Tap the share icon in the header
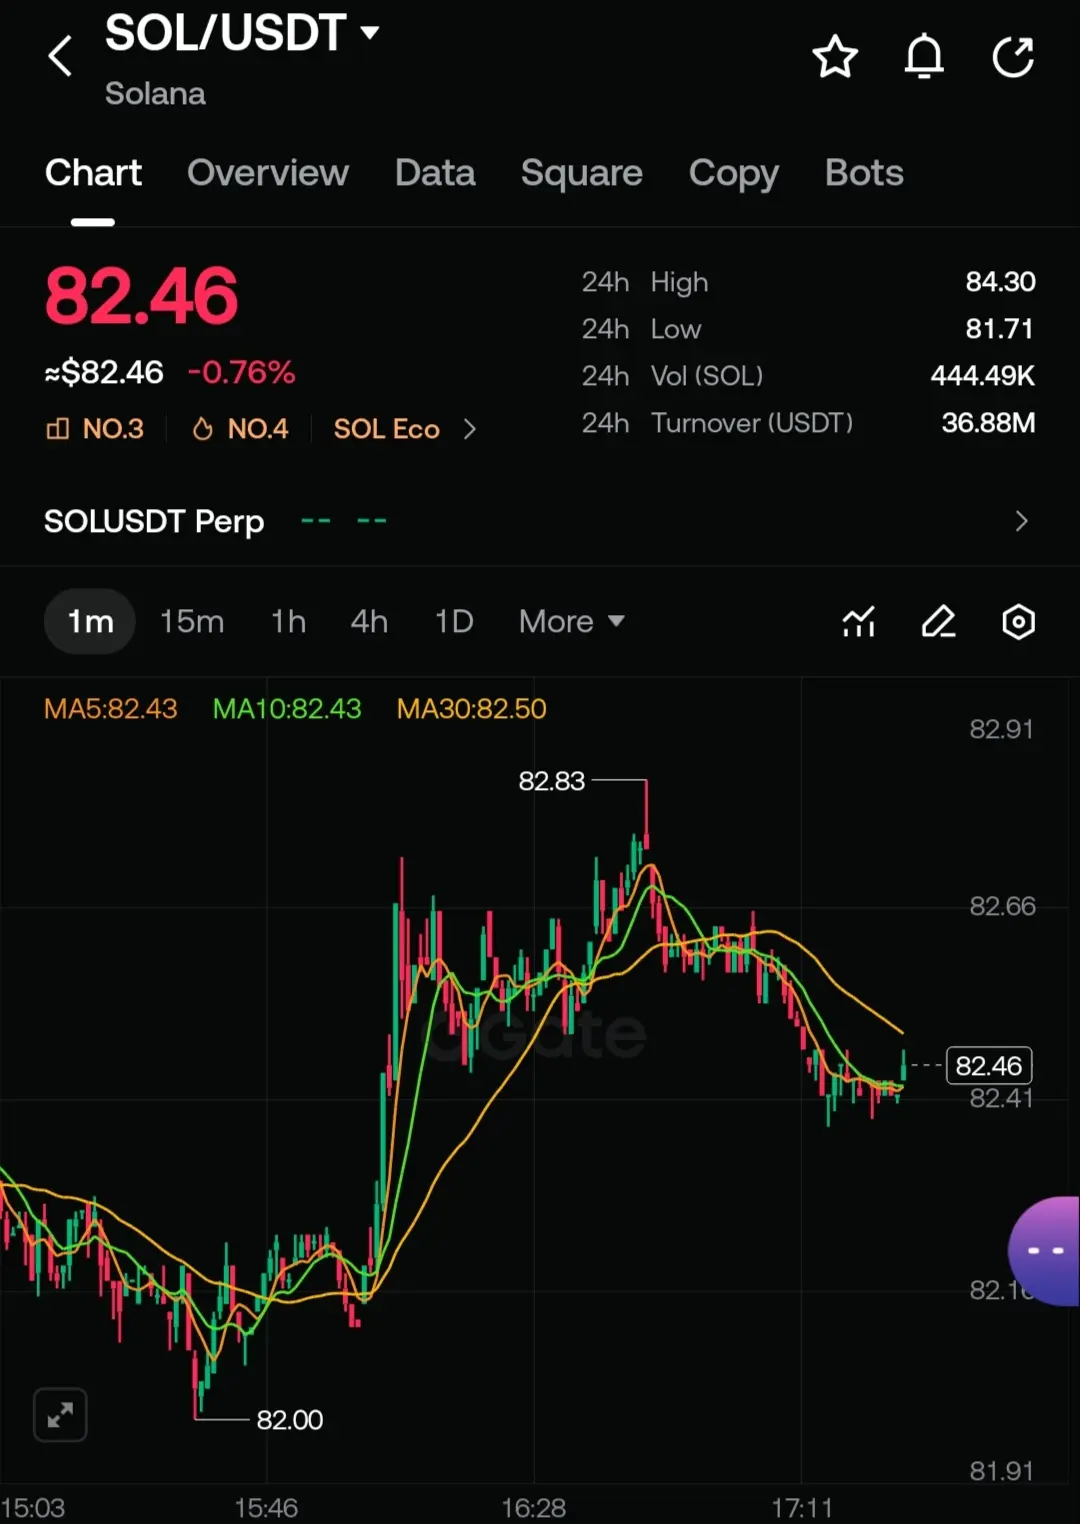 click(x=1013, y=57)
